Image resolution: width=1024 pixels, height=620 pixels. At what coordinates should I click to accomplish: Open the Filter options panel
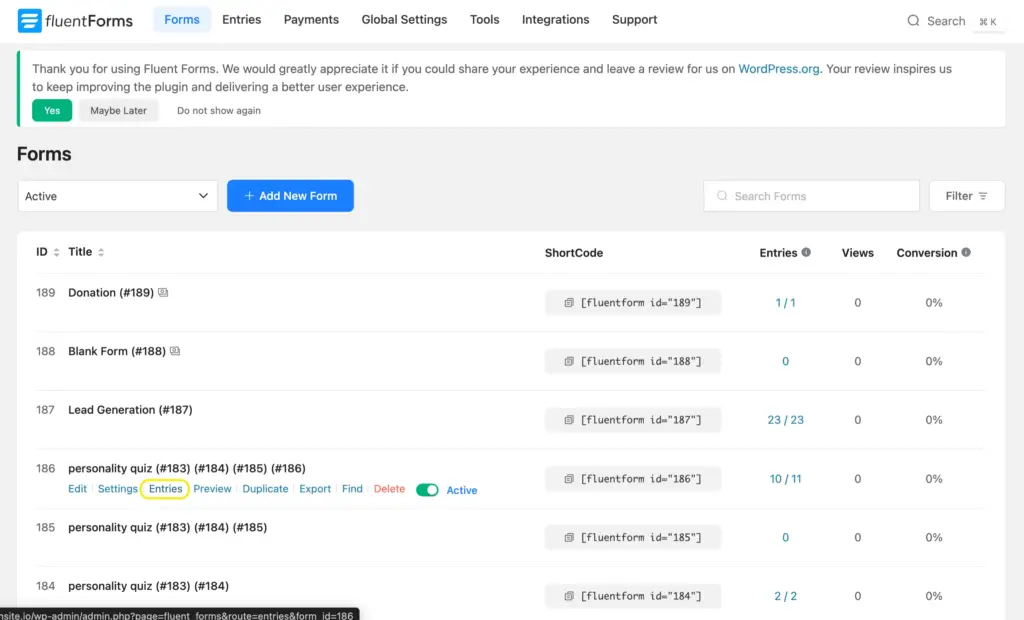(x=966, y=196)
